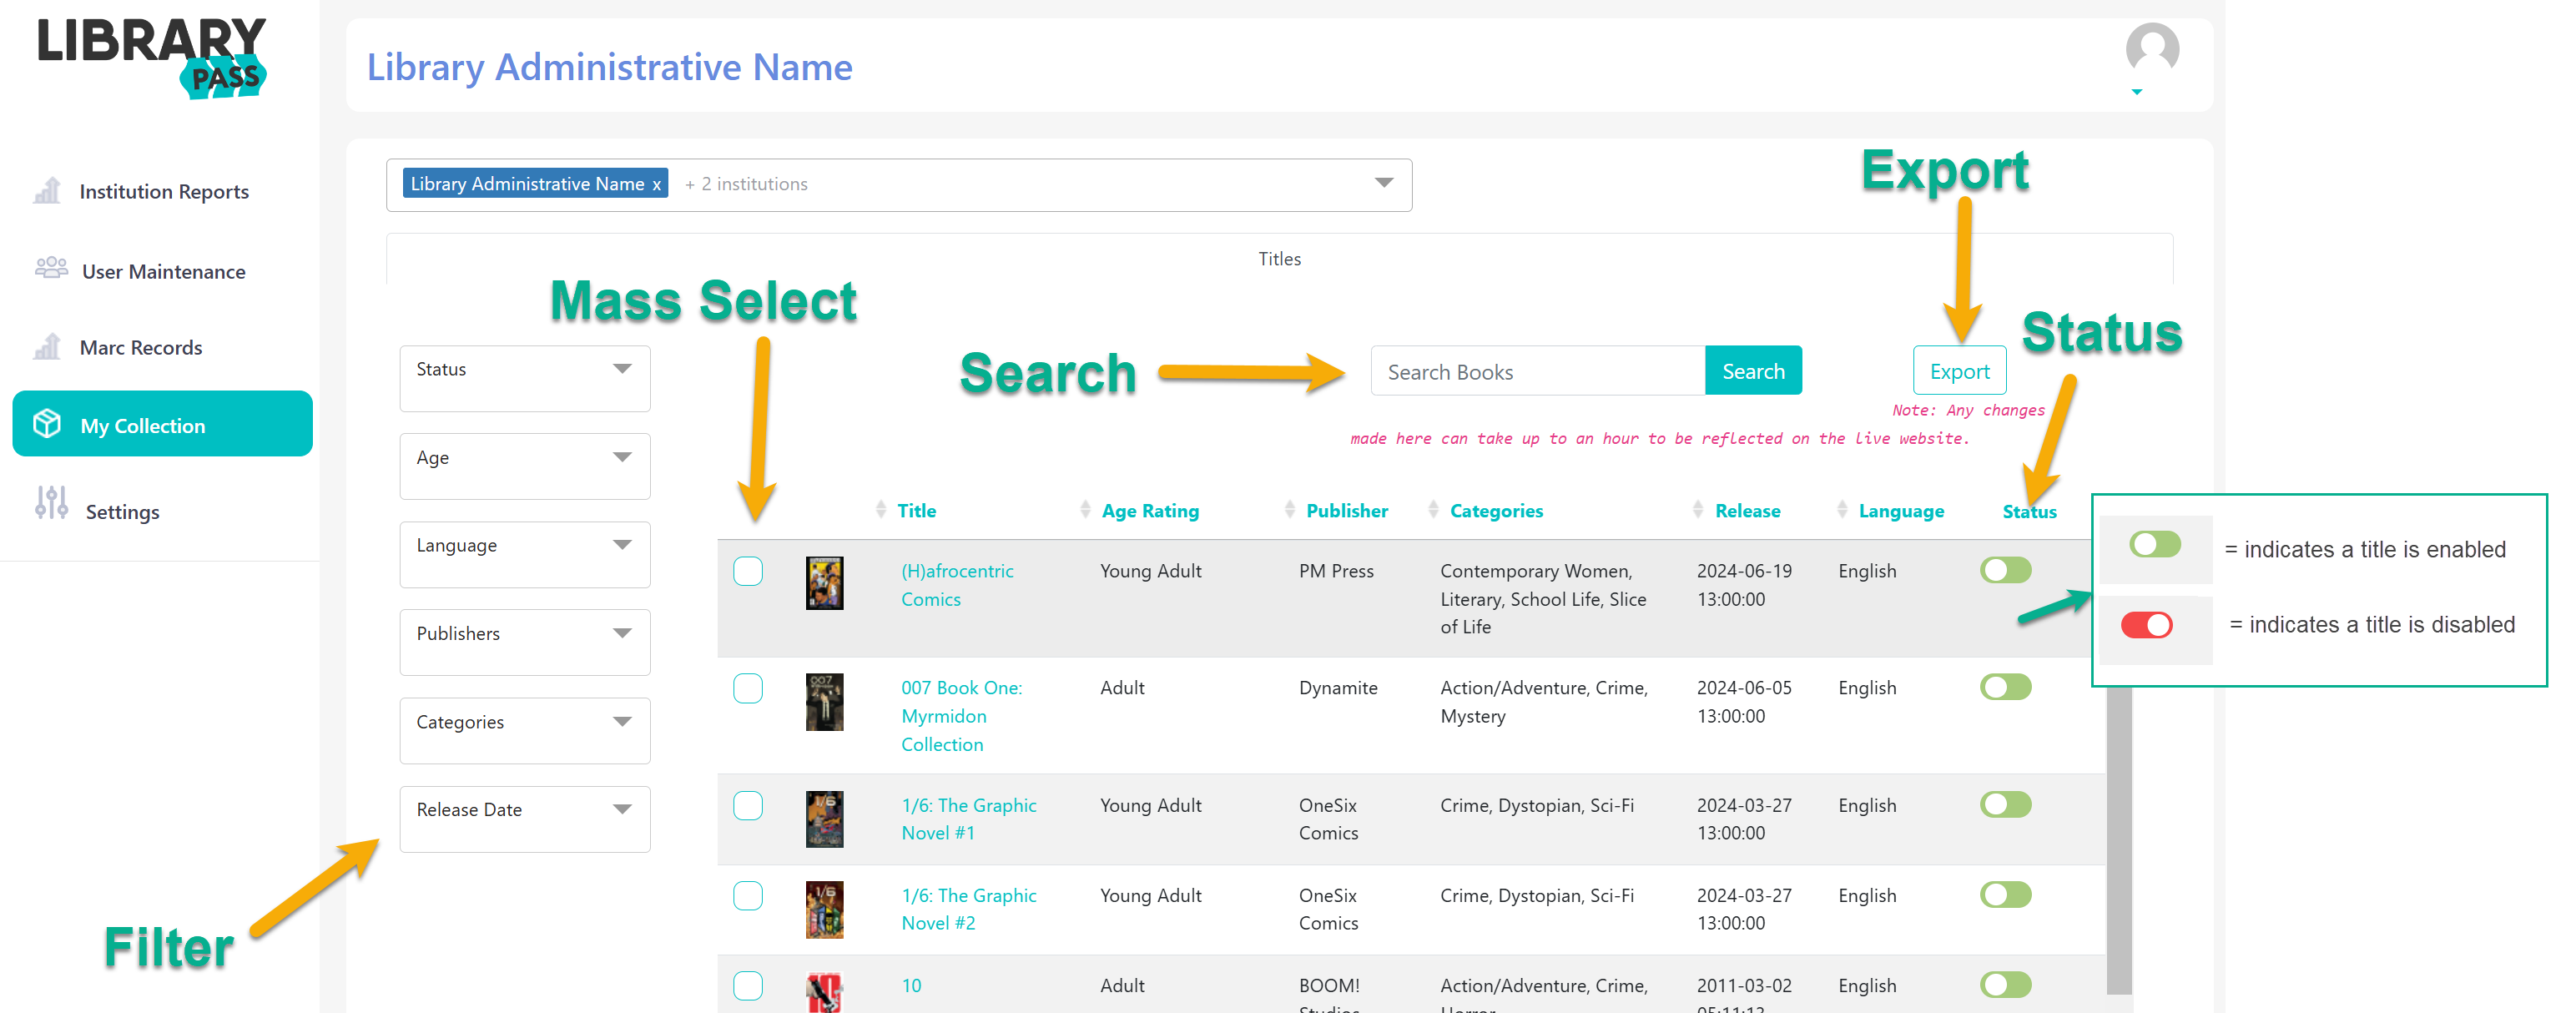Select checkbox for 007 Book One
The image size is (2576, 1013).
point(747,688)
